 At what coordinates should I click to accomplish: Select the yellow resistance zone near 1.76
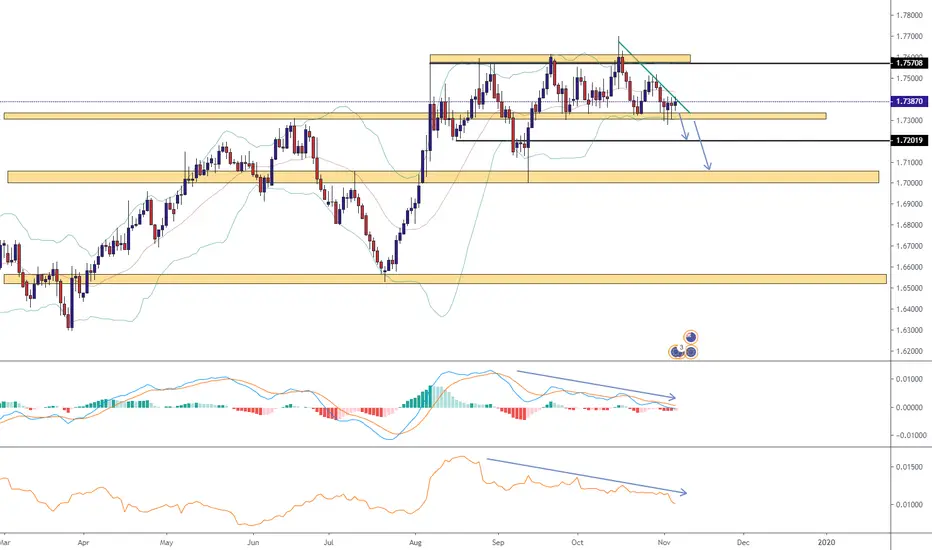(x=560, y=58)
